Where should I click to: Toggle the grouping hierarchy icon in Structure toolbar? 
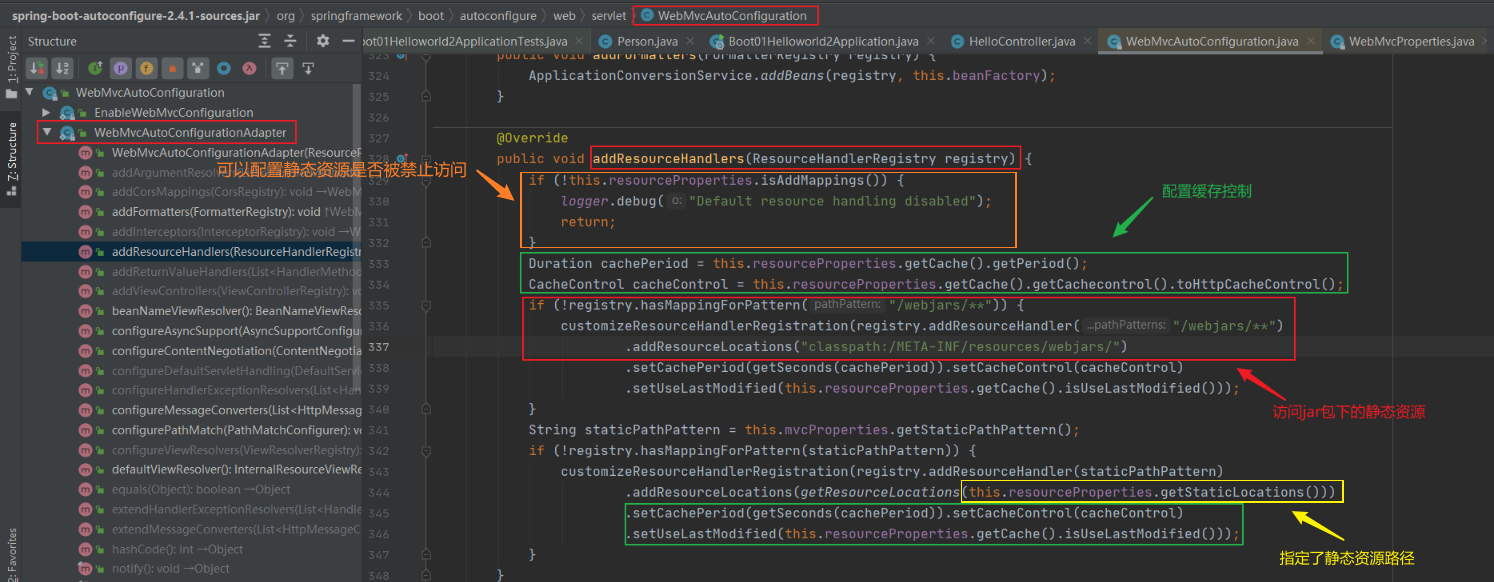pos(198,68)
